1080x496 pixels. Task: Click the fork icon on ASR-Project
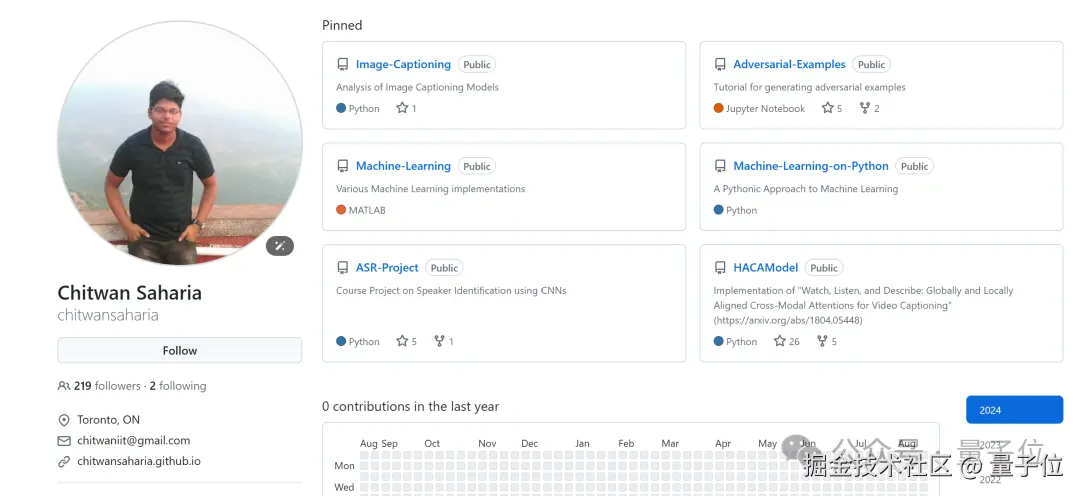pyautogui.click(x=439, y=341)
